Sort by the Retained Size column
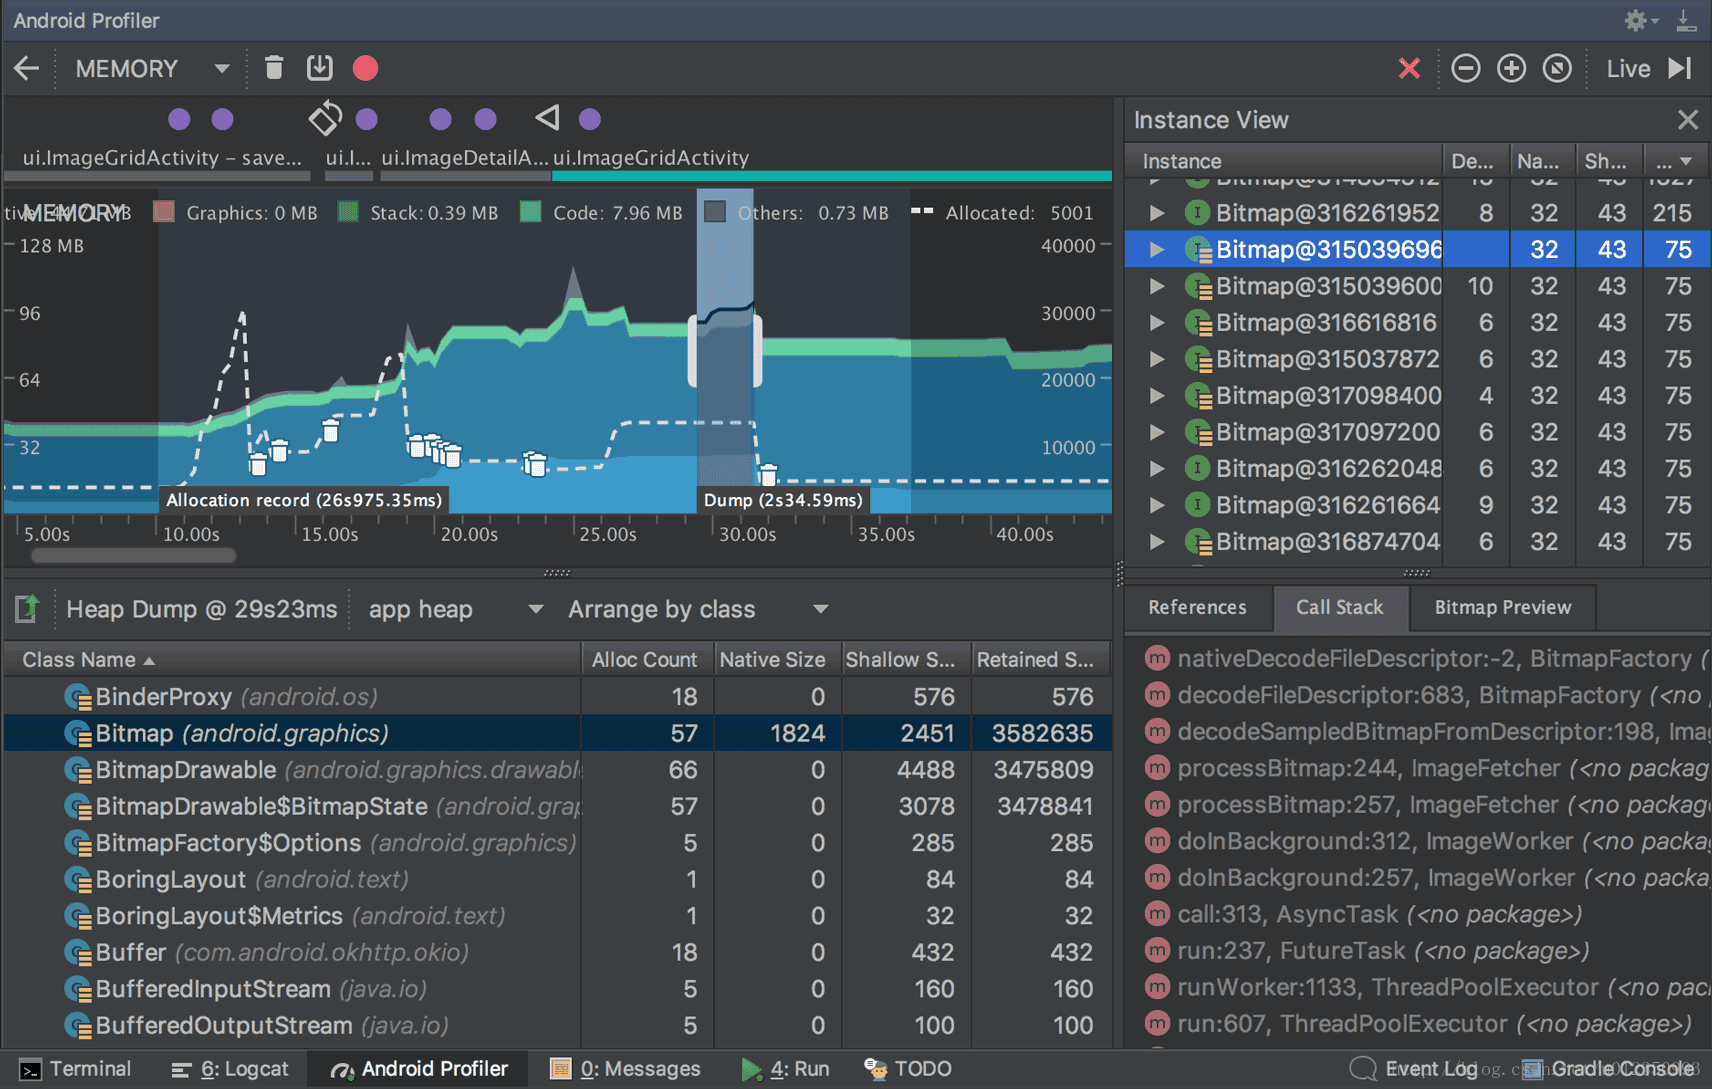 tap(1040, 660)
